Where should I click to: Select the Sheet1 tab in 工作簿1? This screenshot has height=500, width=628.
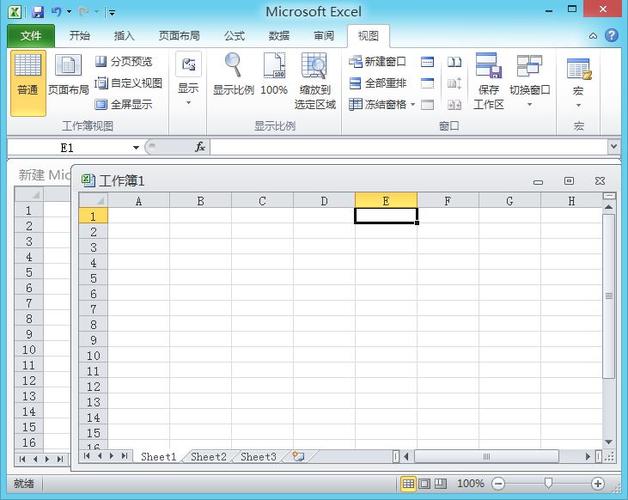tap(158, 457)
